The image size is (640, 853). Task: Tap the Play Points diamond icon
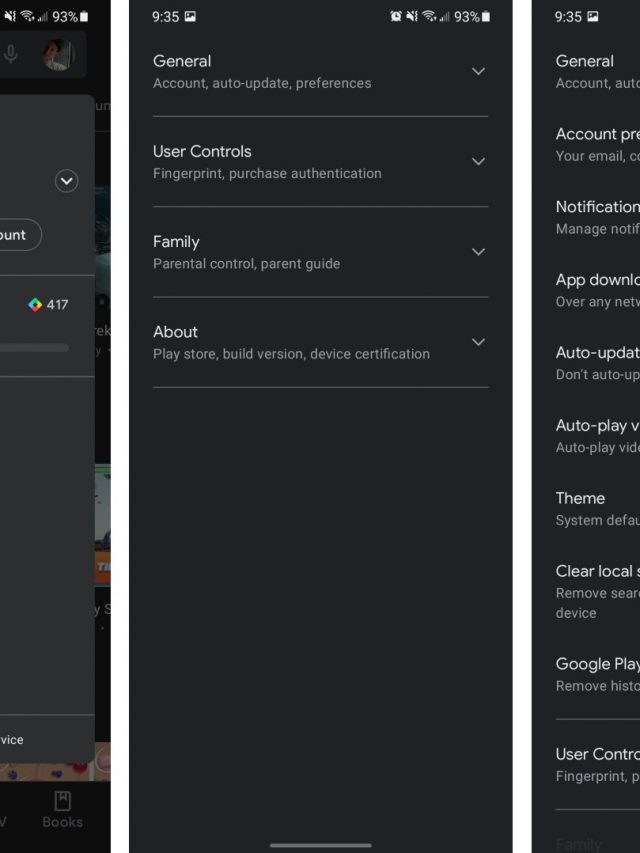pos(35,304)
